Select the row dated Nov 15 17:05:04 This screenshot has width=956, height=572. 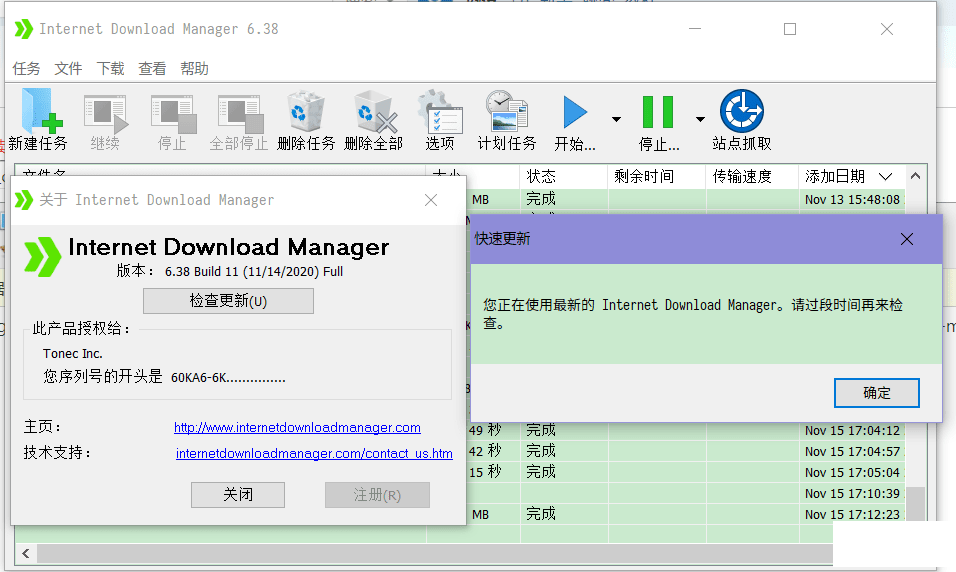(x=684, y=472)
